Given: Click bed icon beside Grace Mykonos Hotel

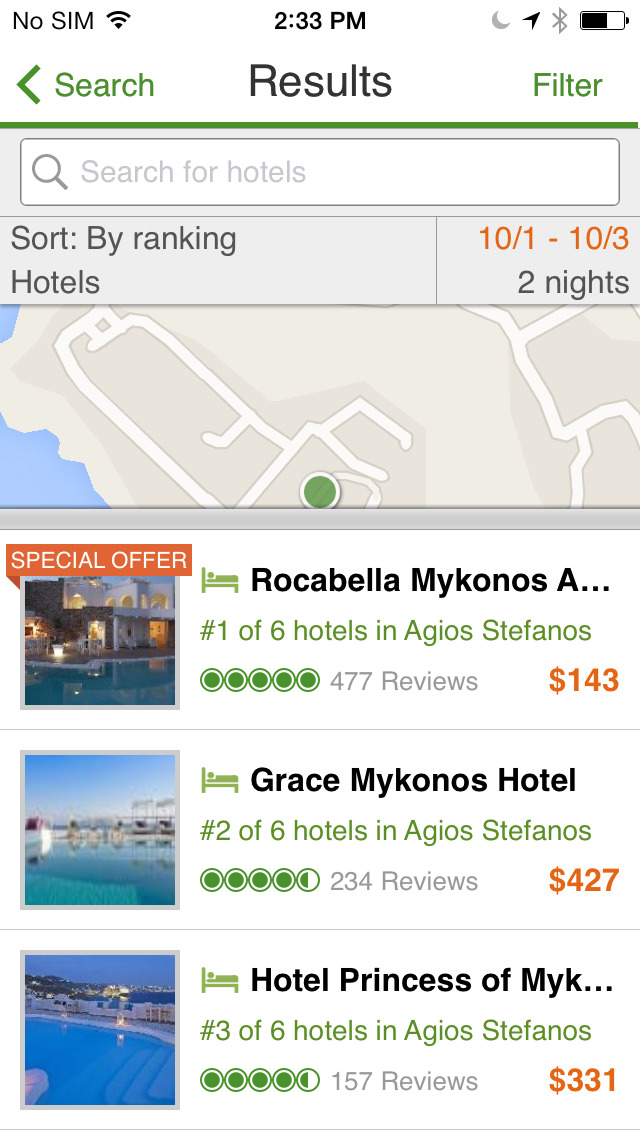Looking at the screenshot, I should (x=220, y=780).
